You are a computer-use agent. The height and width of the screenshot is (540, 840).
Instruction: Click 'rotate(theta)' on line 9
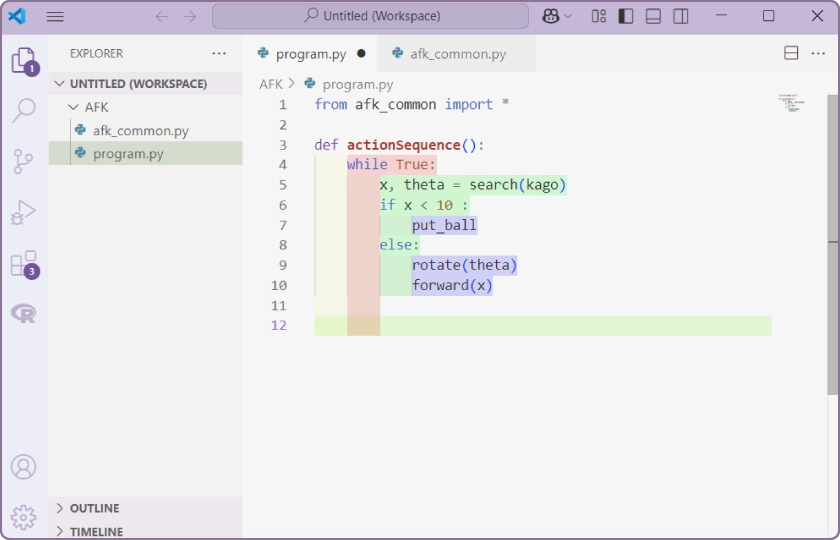pyautogui.click(x=464, y=265)
